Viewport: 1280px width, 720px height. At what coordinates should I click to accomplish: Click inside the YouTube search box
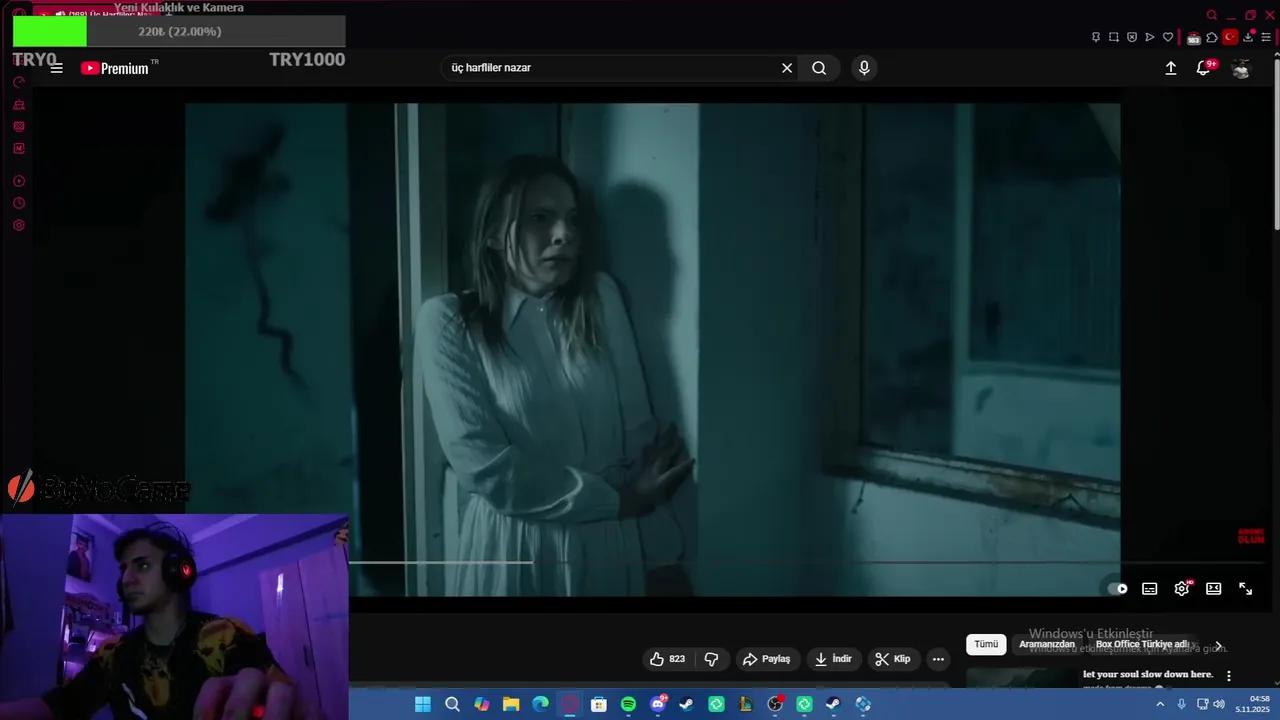click(x=610, y=68)
